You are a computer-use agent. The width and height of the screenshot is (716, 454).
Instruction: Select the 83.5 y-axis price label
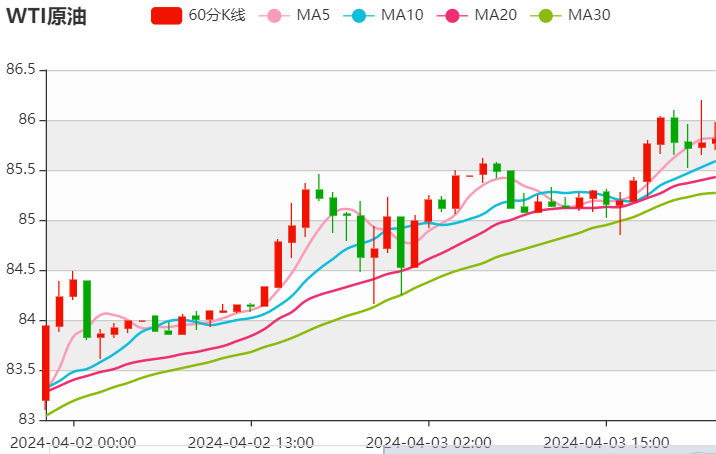point(21,369)
